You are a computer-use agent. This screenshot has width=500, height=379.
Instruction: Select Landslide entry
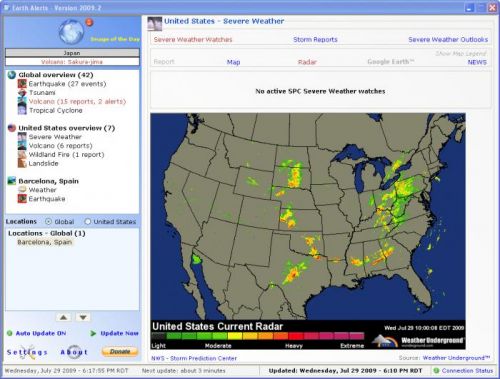(x=43, y=163)
